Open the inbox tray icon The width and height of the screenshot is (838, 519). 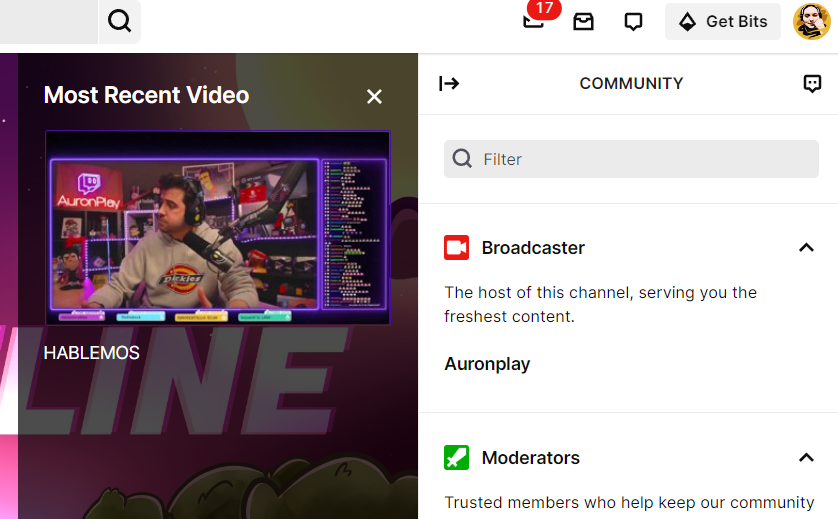pyautogui.click(x=583, y=22)
